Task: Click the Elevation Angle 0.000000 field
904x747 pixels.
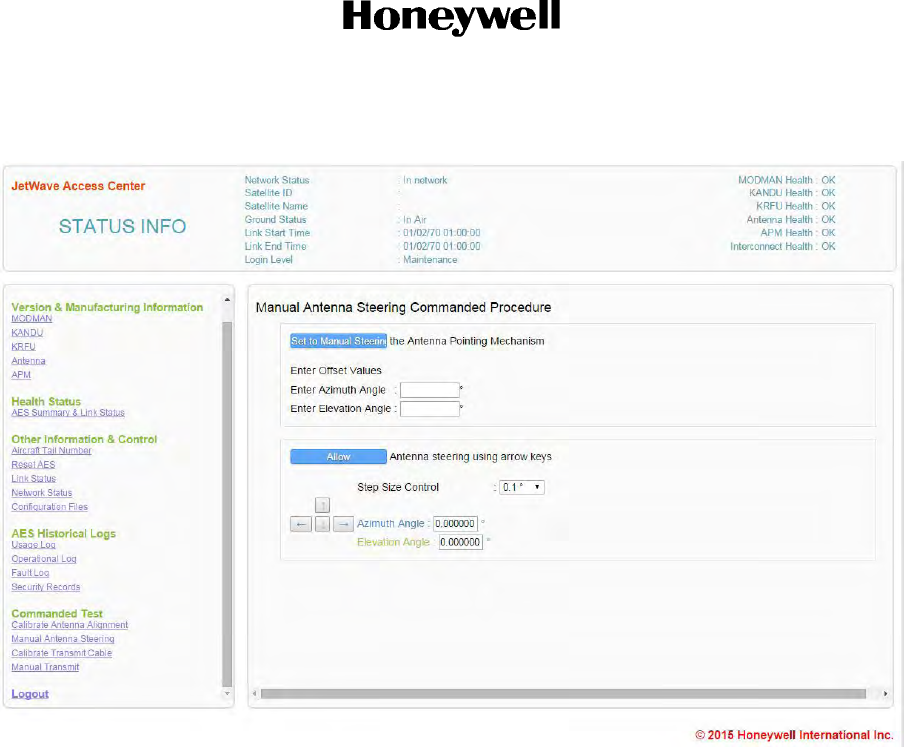Action: [x=460, y=542]
